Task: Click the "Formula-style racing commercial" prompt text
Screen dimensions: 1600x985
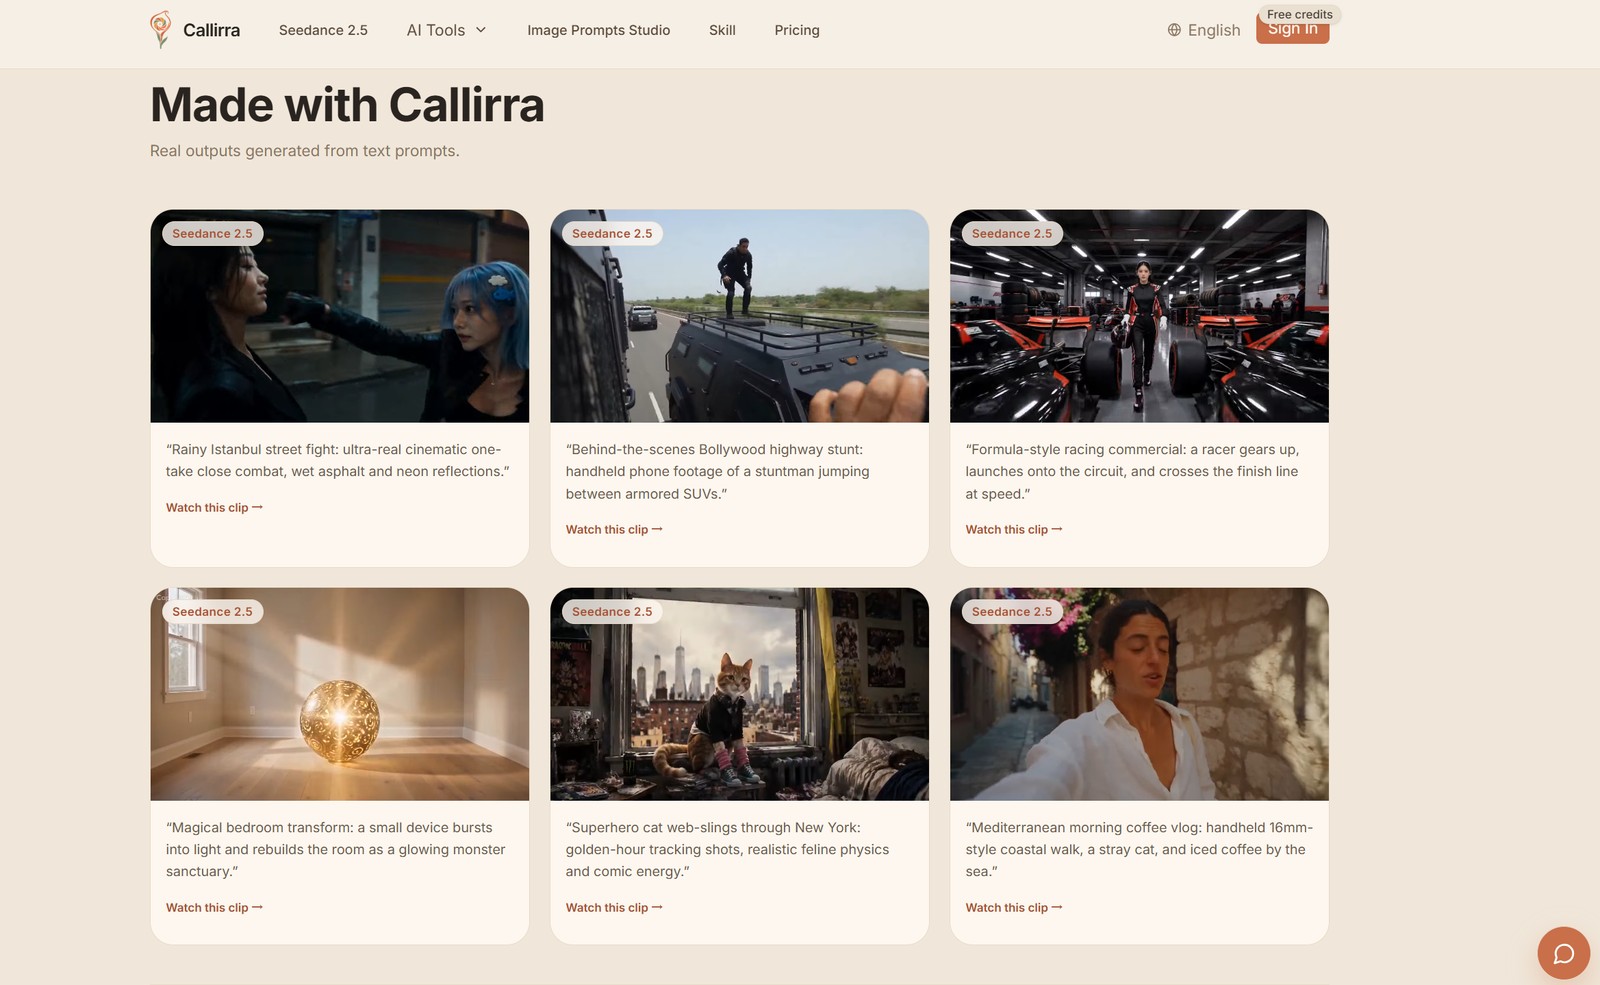Action: 1132,472
